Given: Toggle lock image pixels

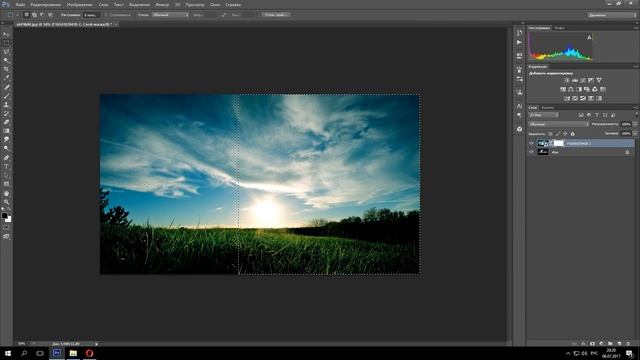Looking at the screenshot, I should [x=558, y=134].
